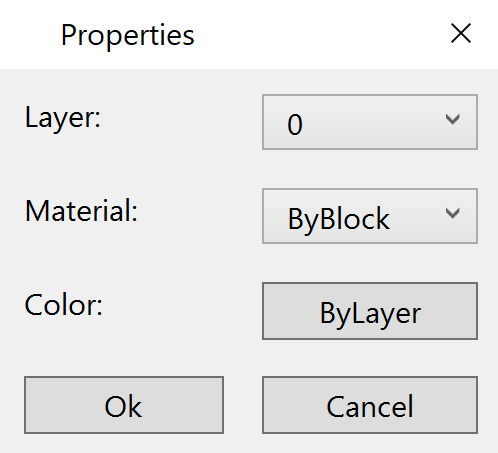Confirm changes with the Ok button
The height and width of the screenshot is (453, 498).
pyautogui.click(x=124, y=405)
